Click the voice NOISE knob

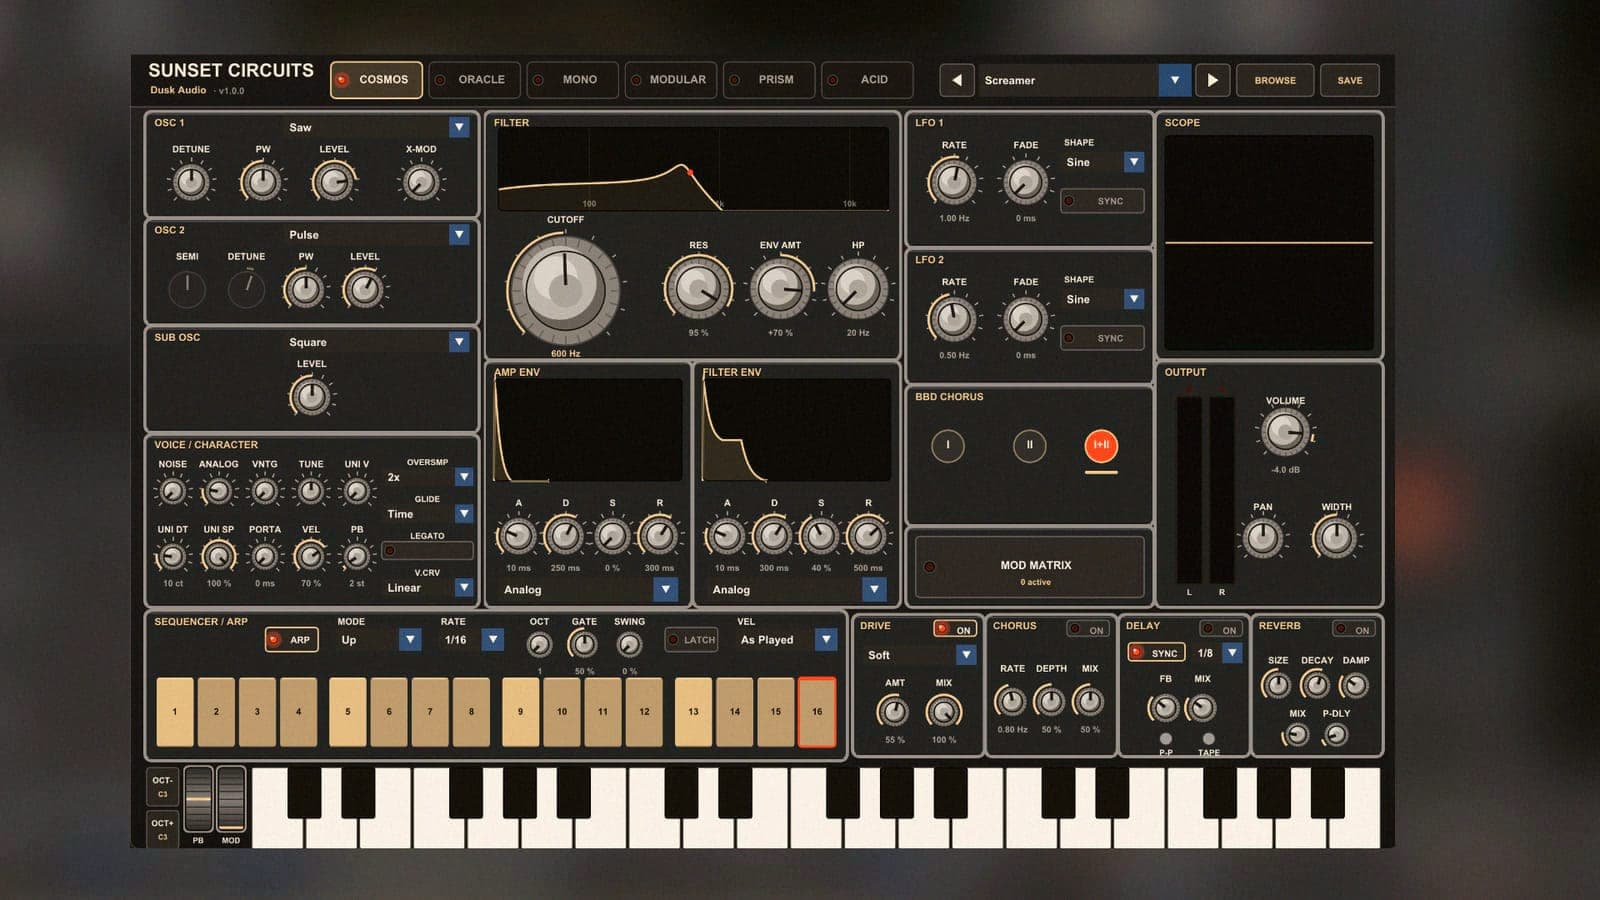(x=172, y=491)
